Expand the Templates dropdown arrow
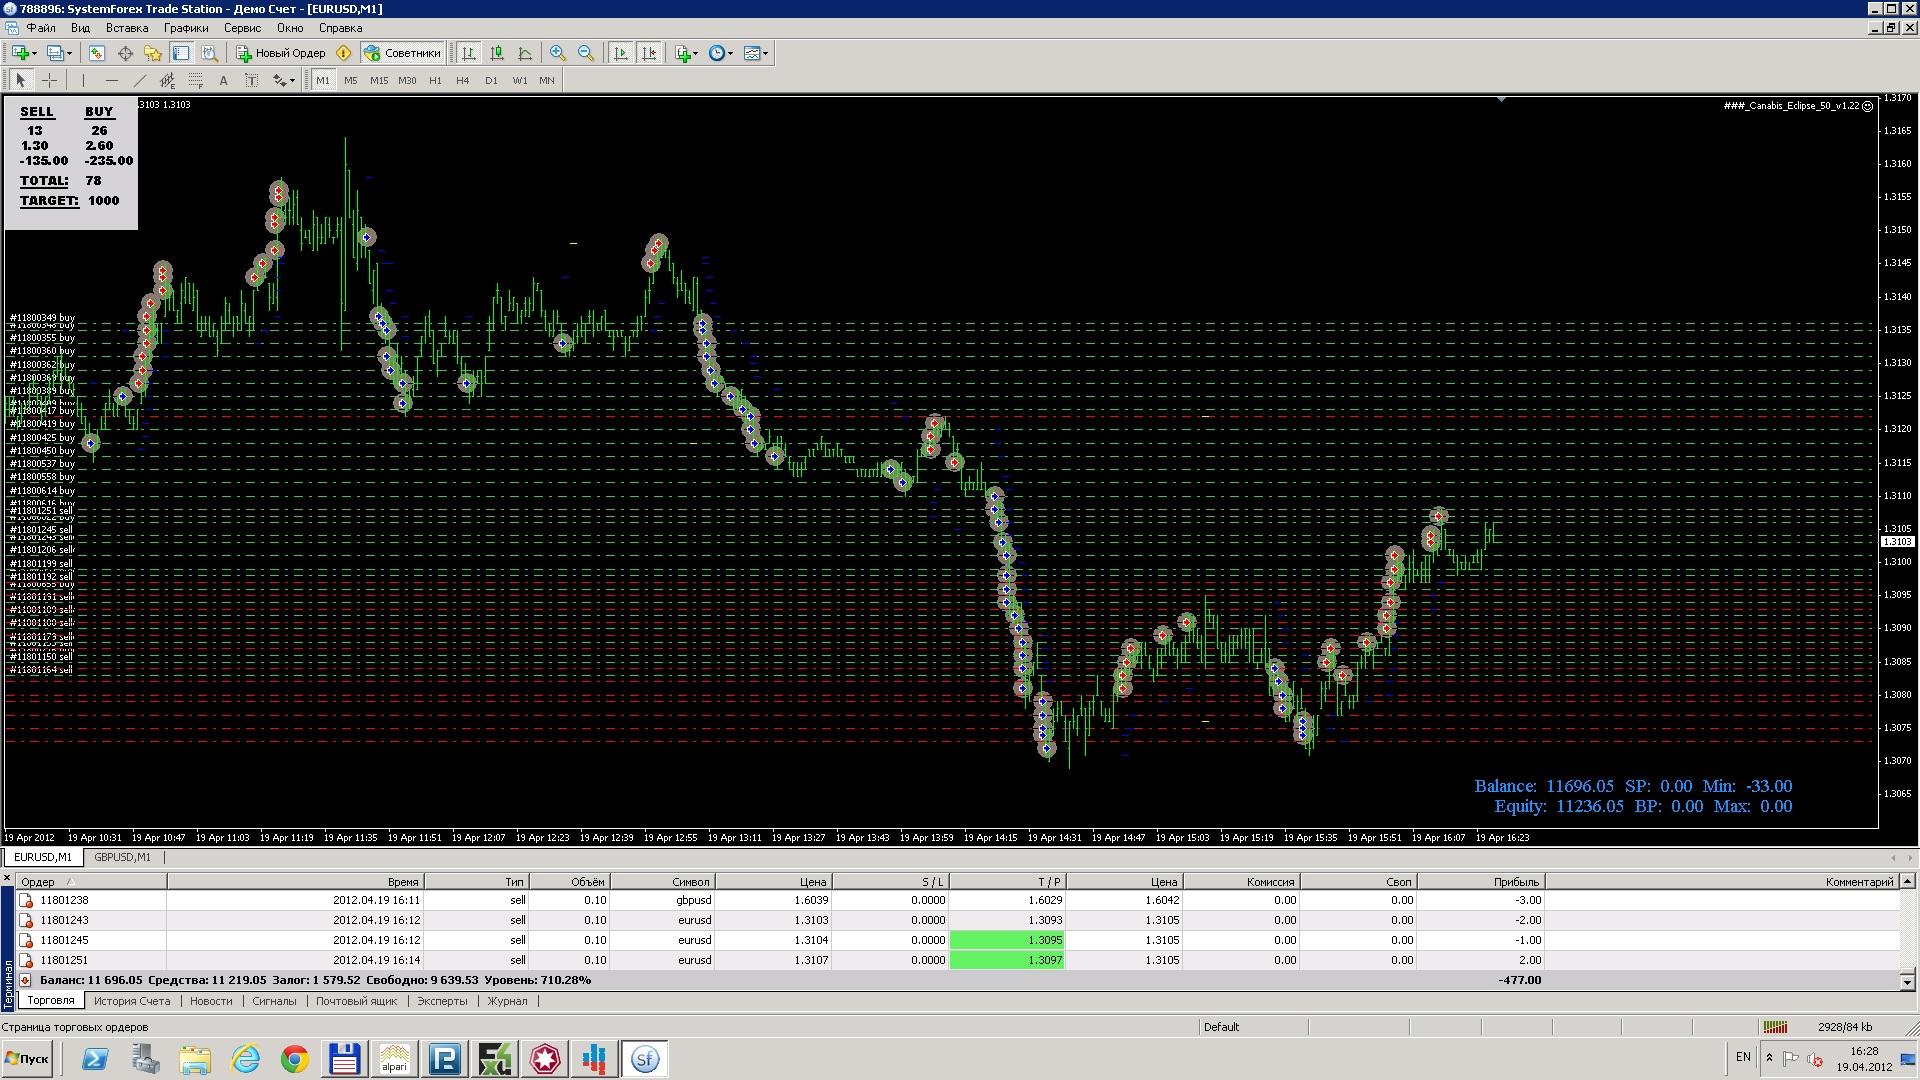The width and height of the screenshot is (1920, 1080). pyautogui.click(x=766, y=53)
